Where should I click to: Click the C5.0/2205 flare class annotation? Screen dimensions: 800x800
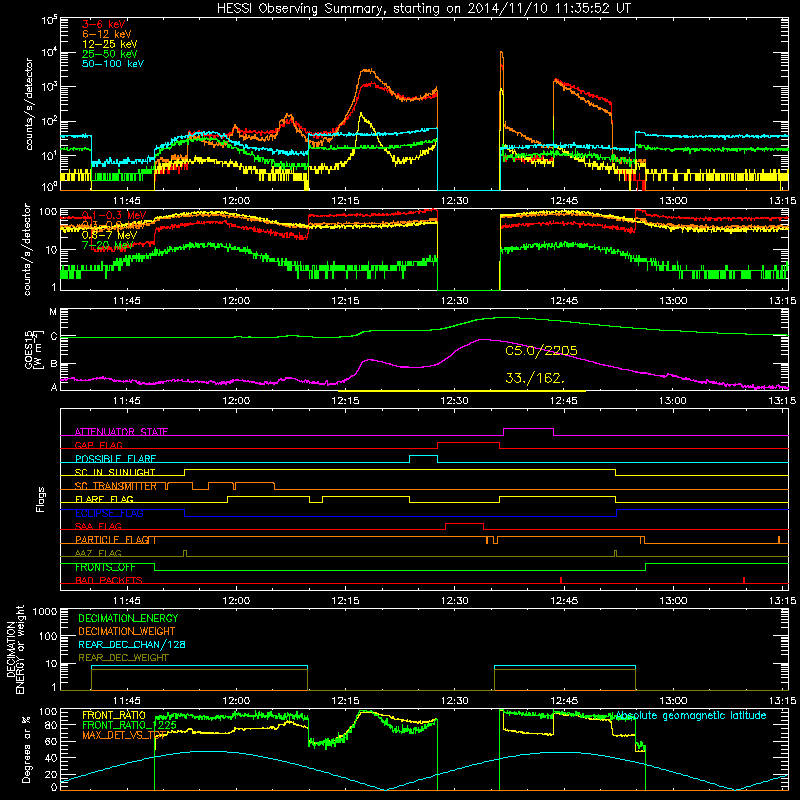pyautogui.click(x=541, y=351)
